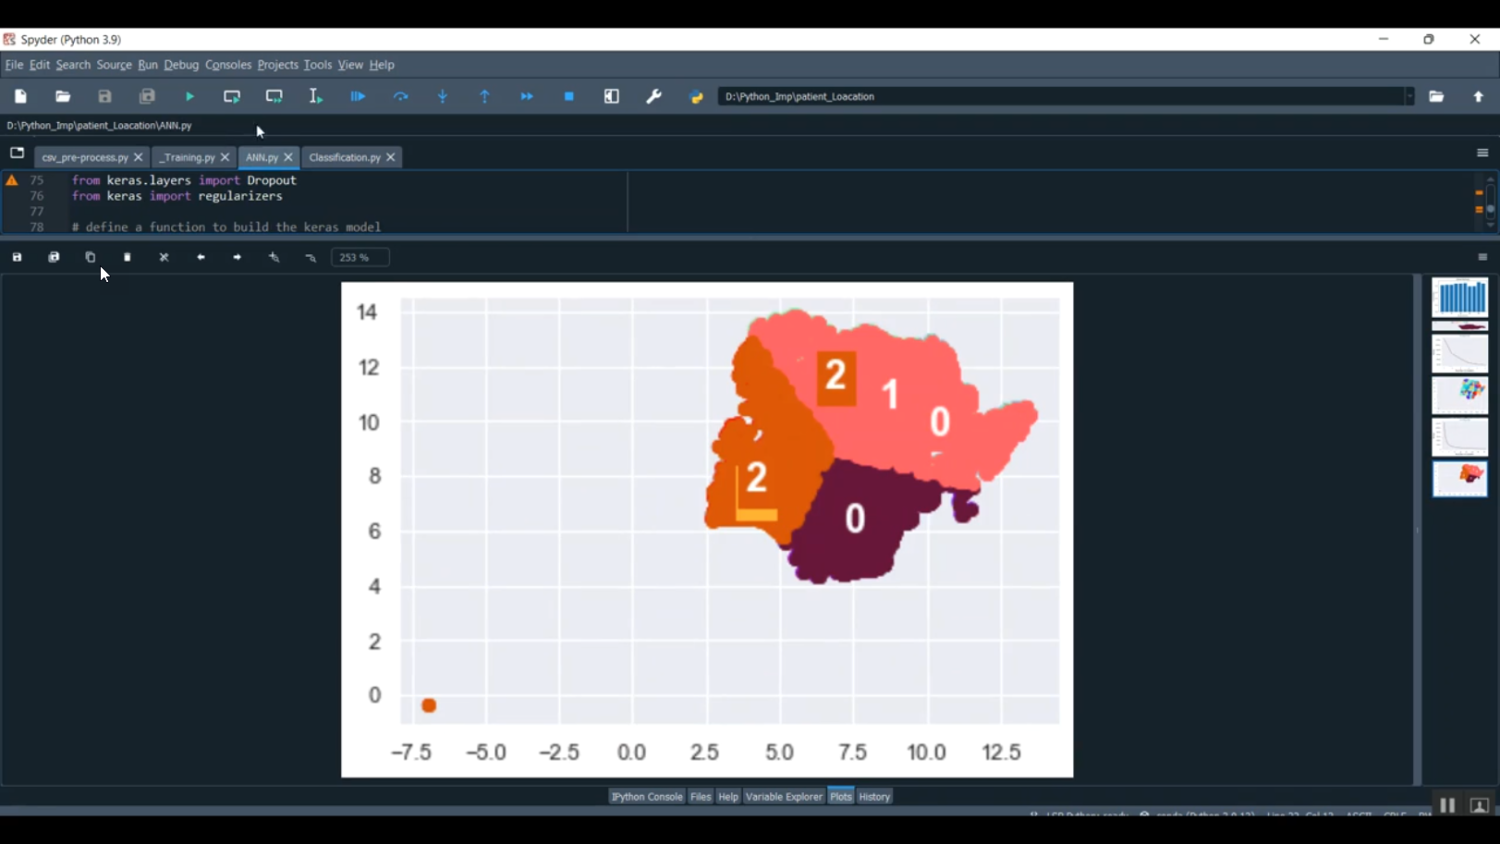Image resolution: width=1500 pixels, height=844 pixels.
Task: Expand the working directory path dropdown
Action: click(1409, 97)
